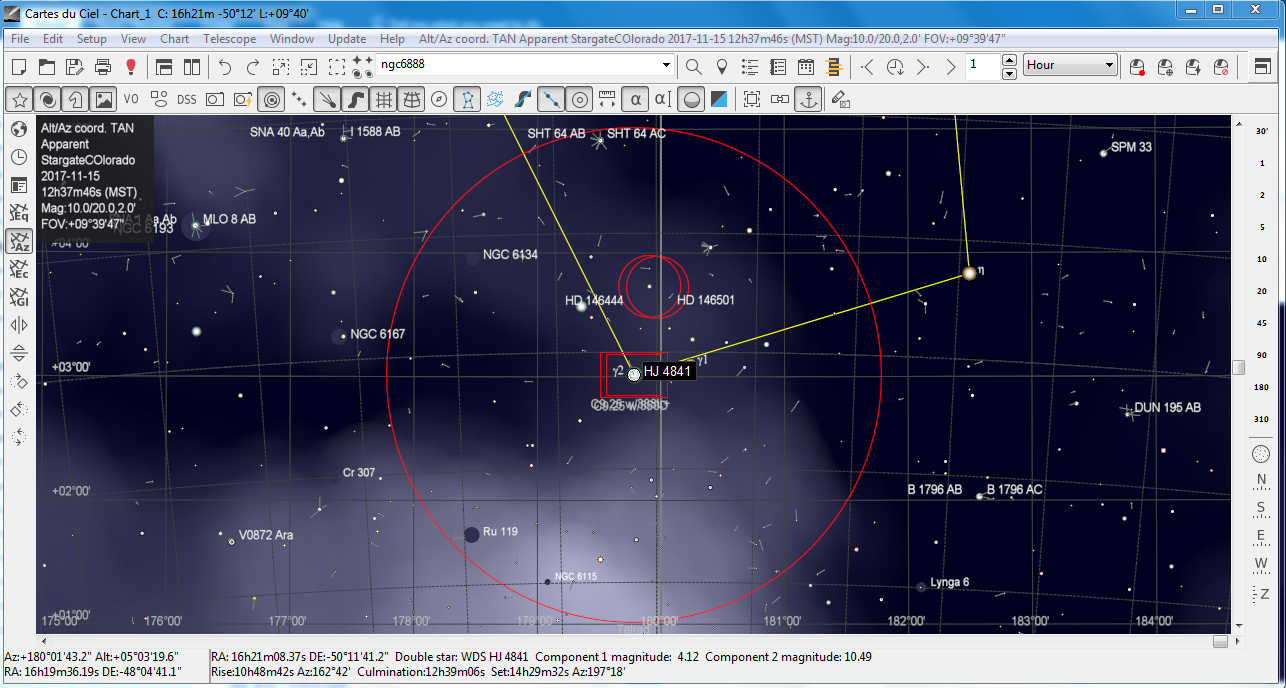Toggle star display
This screenshot has width=1286, height=688.
coord(18,99)
